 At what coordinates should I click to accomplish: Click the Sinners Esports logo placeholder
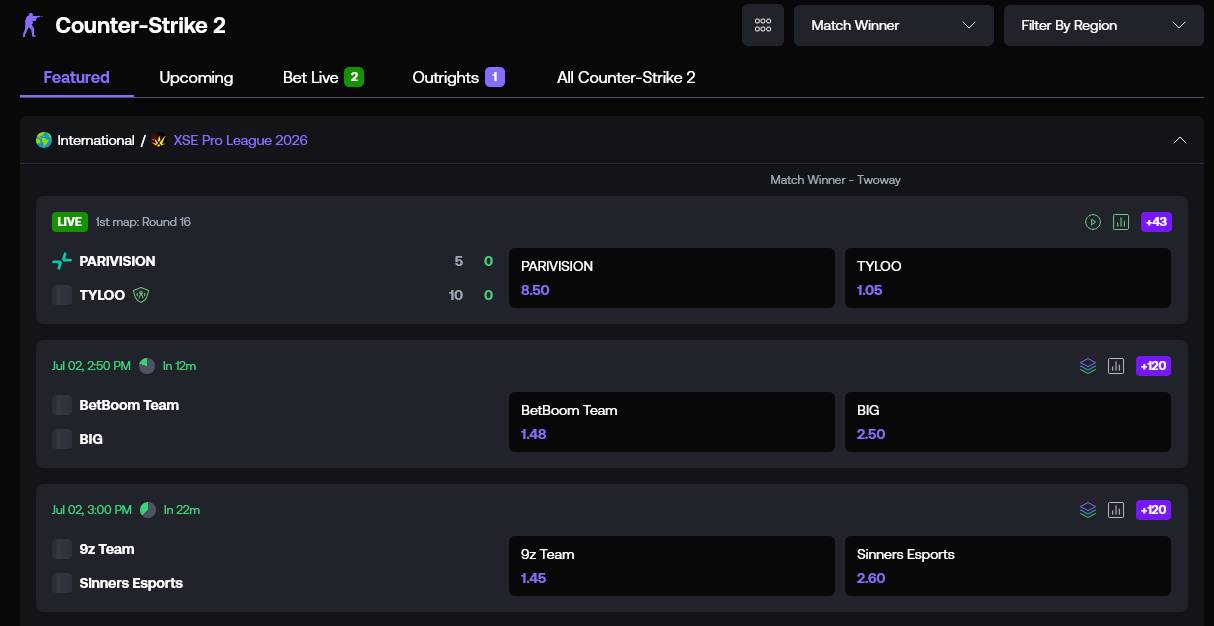(x=62, y=583)
